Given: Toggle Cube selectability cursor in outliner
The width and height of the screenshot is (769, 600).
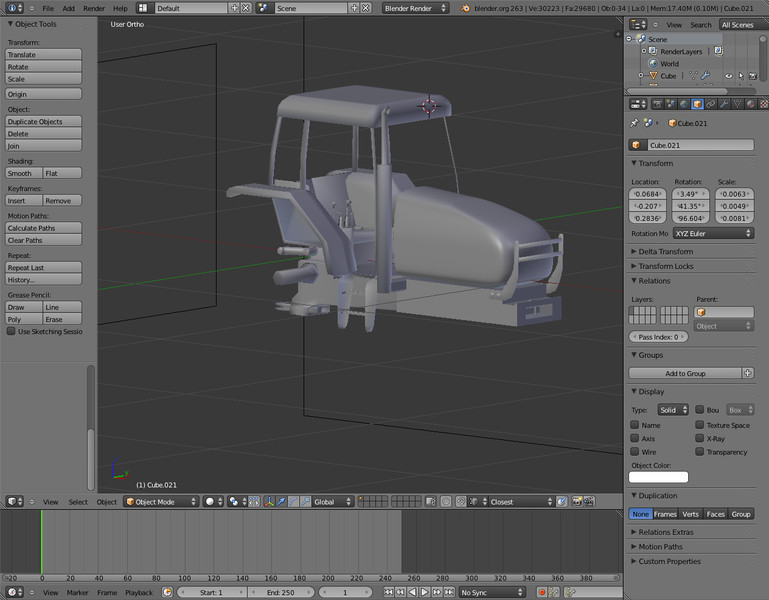Looking at the screenshot, I should [741, 76].
